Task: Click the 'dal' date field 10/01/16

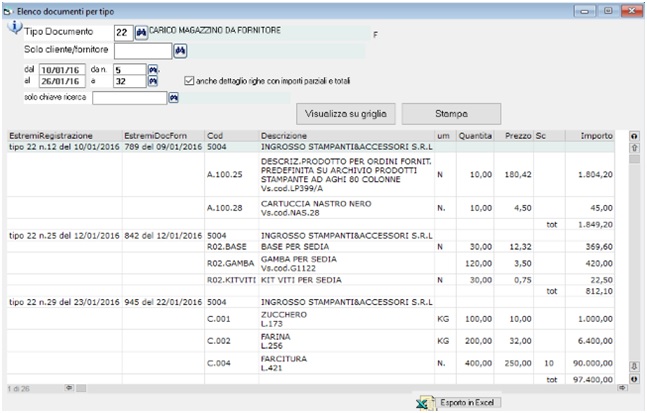Action: pos(62,70)
